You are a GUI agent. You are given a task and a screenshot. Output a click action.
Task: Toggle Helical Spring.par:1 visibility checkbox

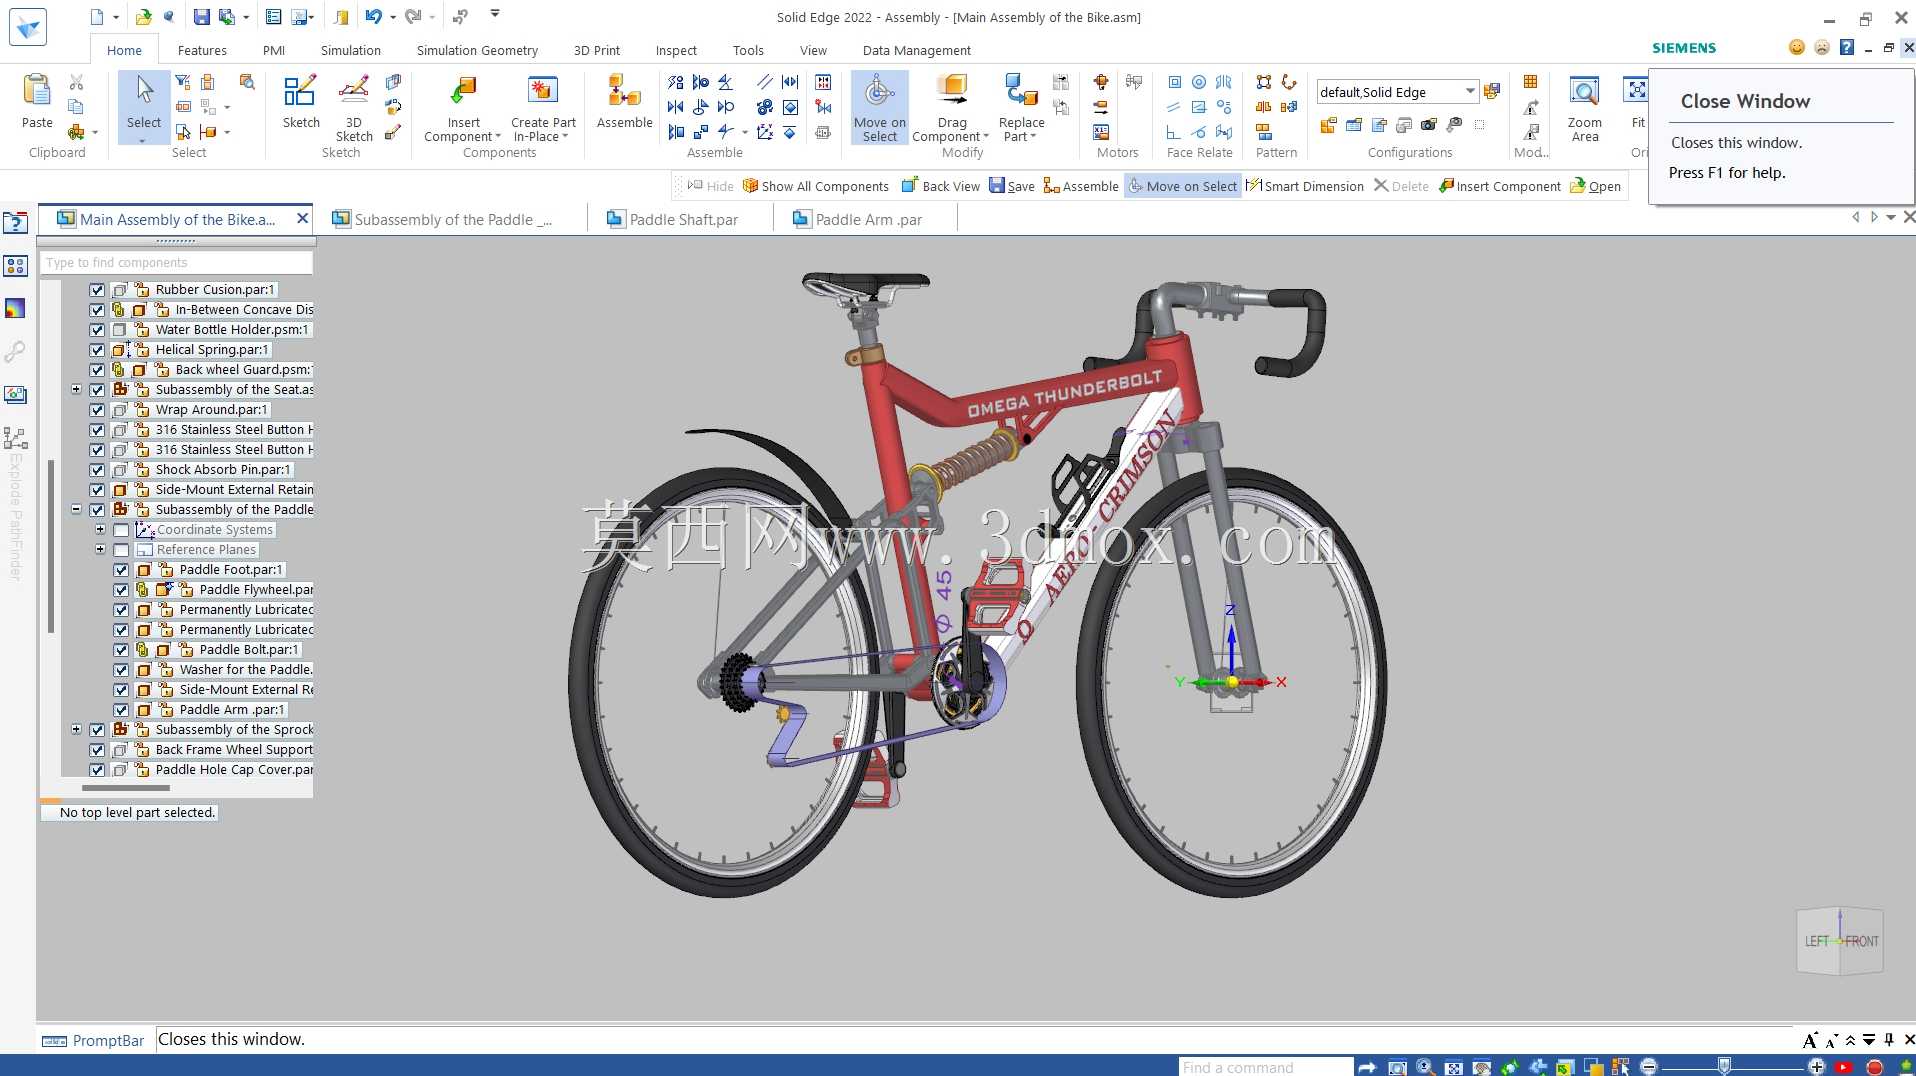(97, 350)
